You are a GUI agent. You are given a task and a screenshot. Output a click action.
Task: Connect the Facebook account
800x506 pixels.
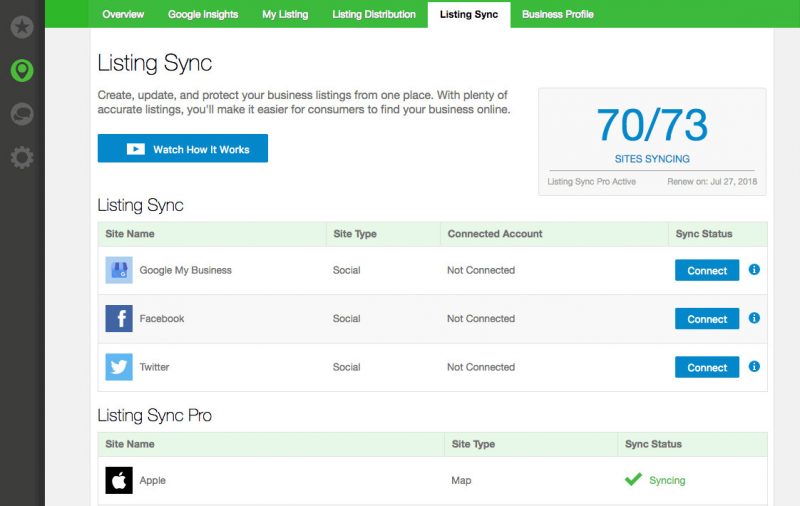(x=707, y=319)
